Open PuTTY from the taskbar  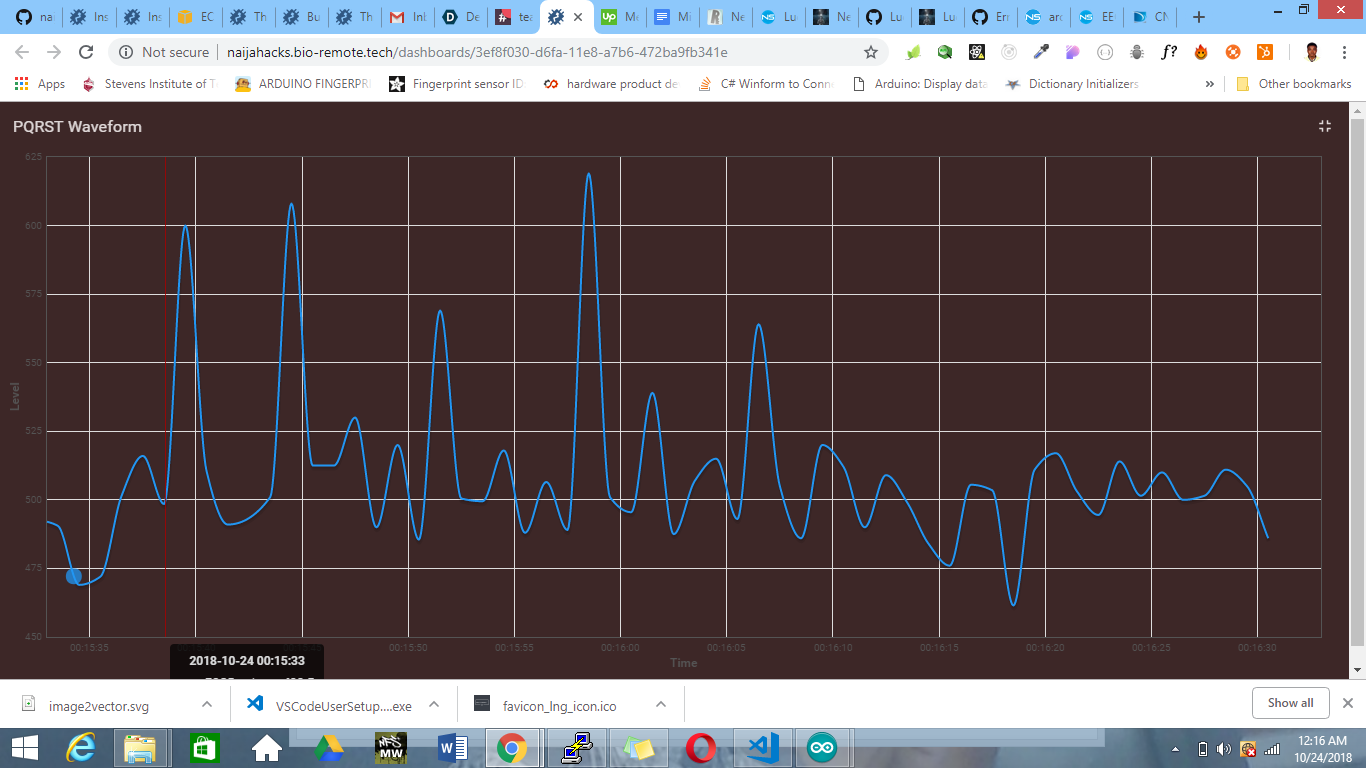[x=577, y=747]
